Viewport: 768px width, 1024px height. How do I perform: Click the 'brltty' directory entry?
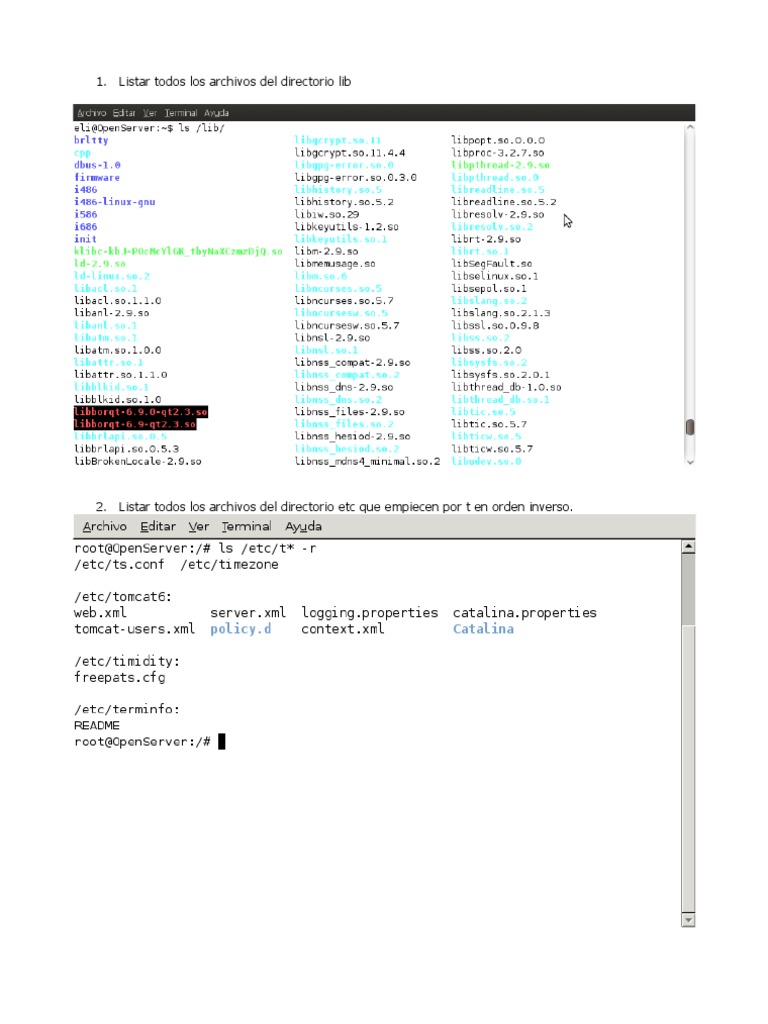point(91,140)
